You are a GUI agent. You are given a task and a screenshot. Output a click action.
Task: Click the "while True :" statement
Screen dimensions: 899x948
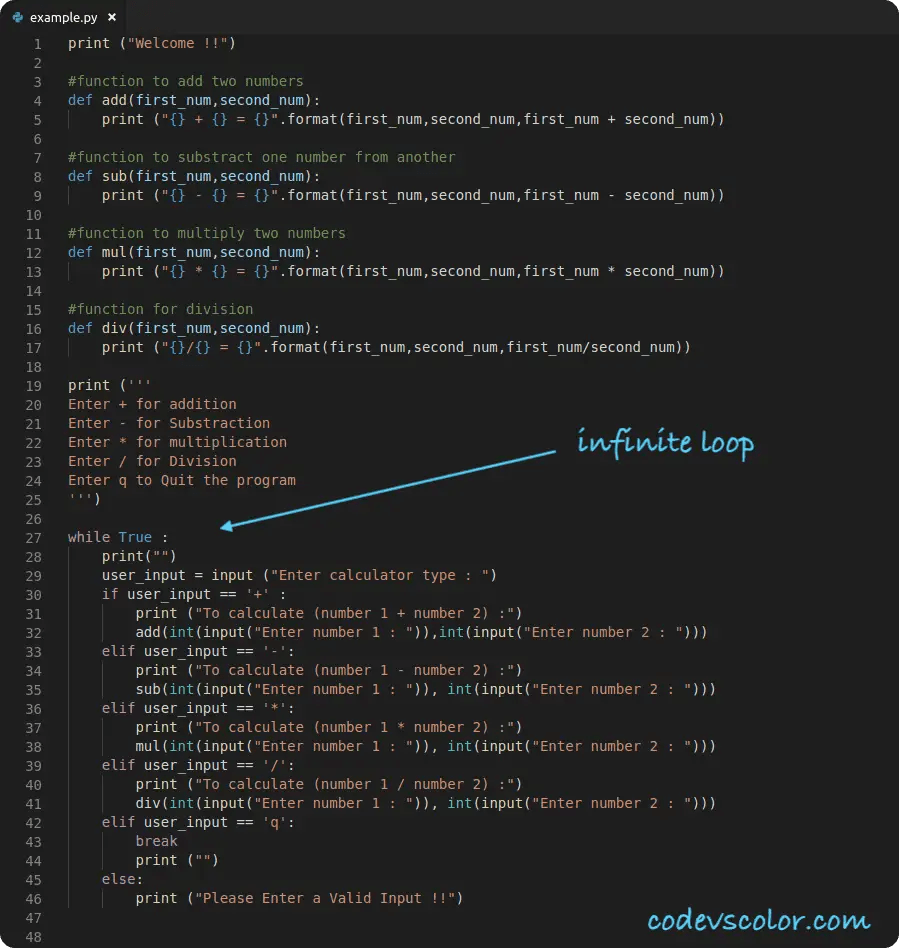(x=118, y=537)
